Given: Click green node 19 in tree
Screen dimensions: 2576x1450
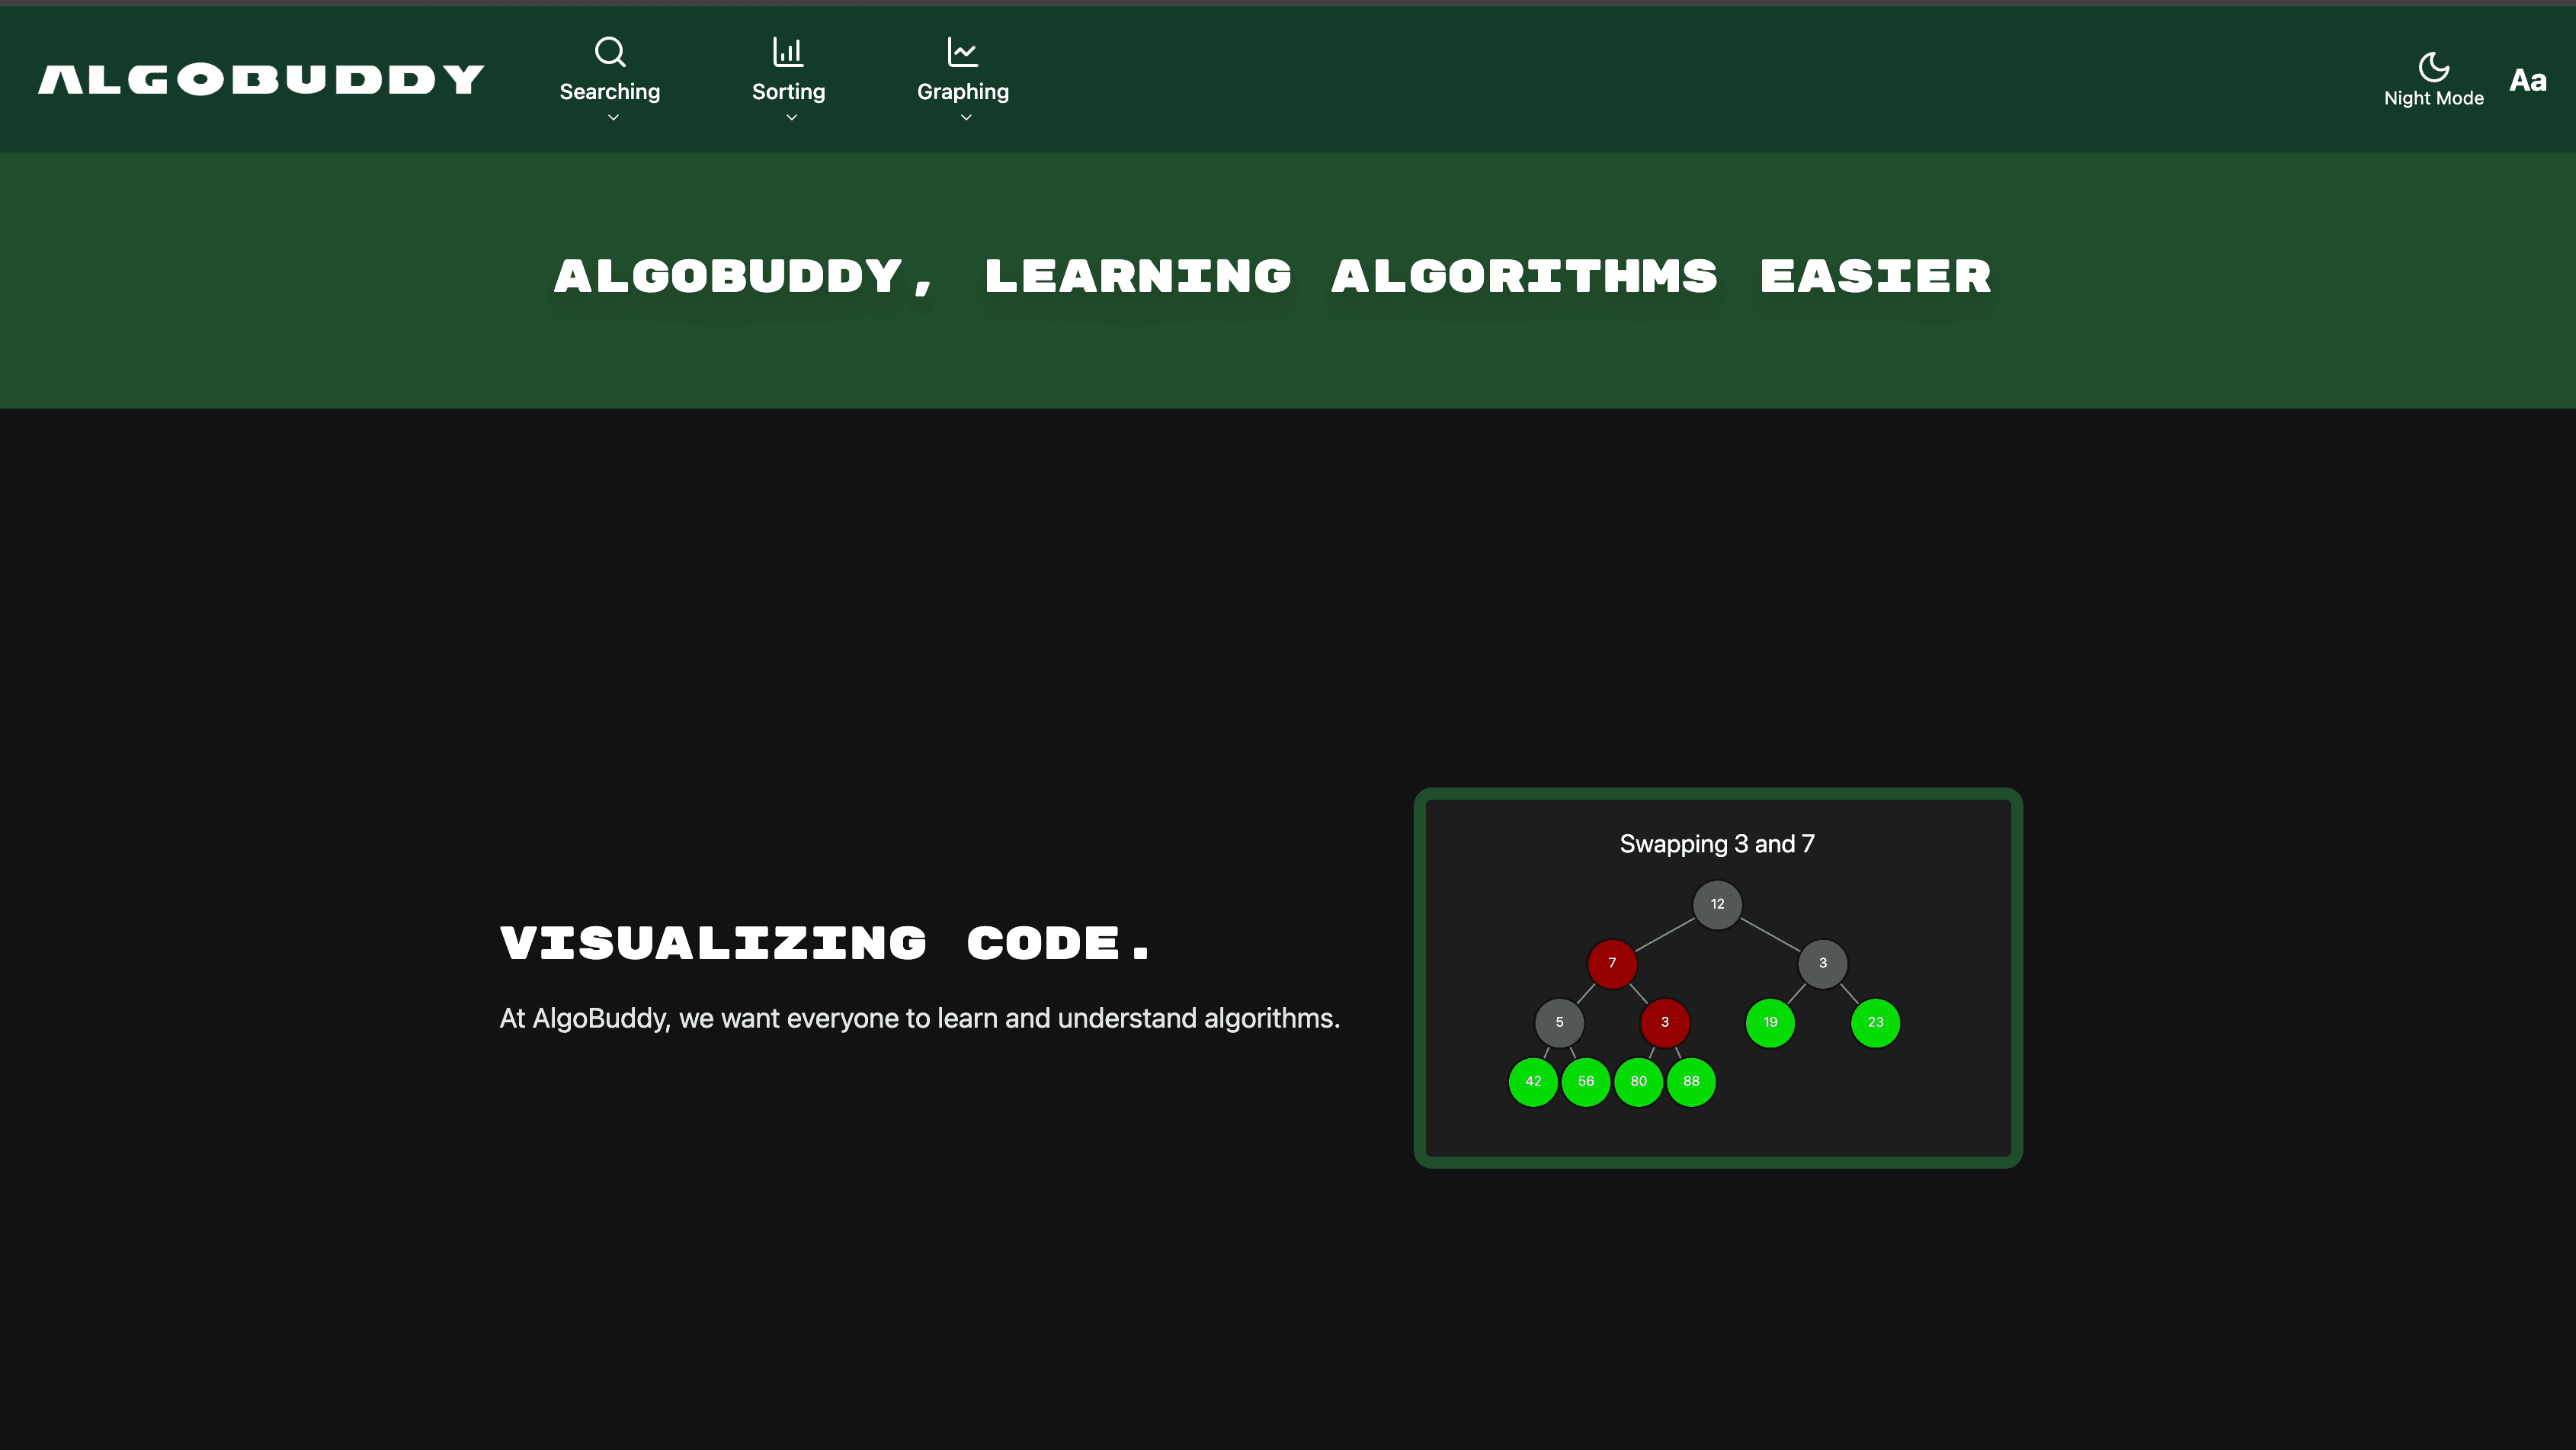Looking at the screenshot, I should click(1770, 1022).
